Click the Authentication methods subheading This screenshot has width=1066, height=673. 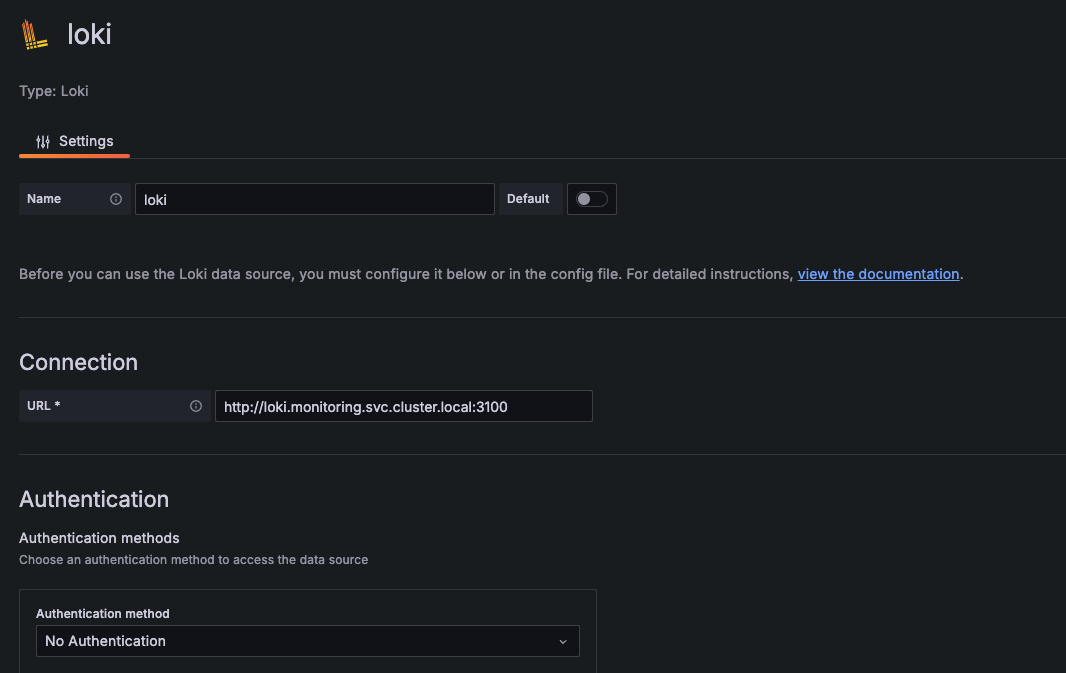99,538
